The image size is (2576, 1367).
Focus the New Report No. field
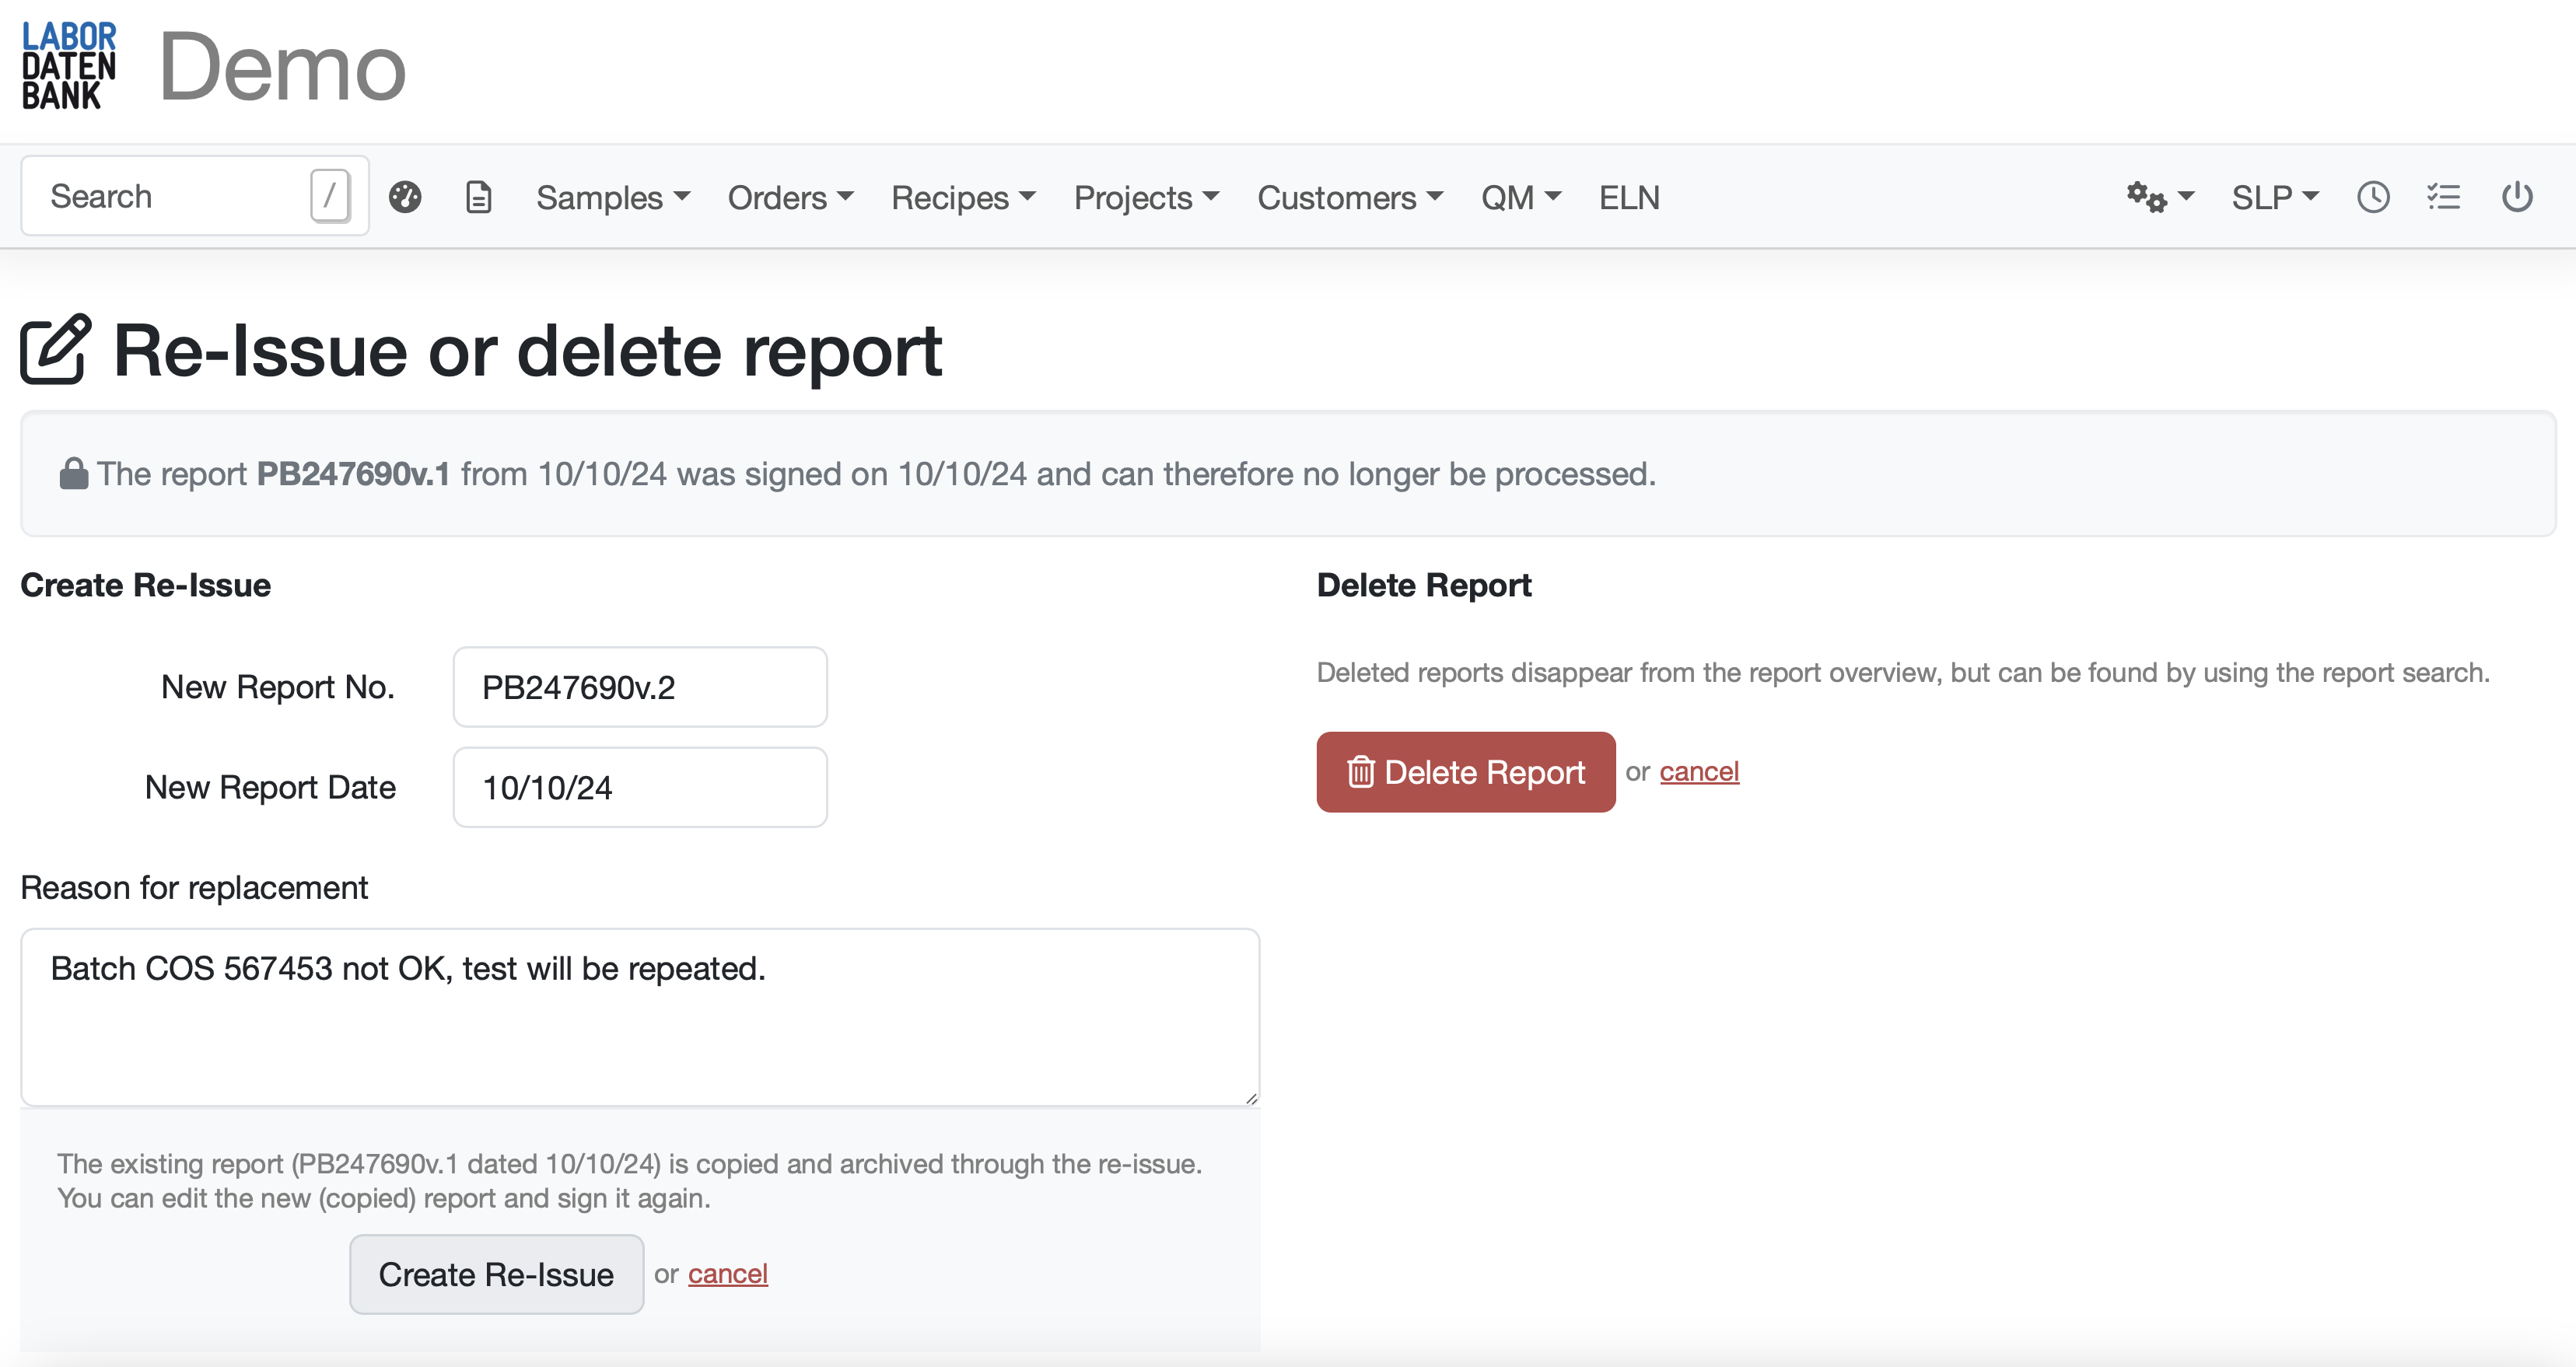tap(640, 688)
